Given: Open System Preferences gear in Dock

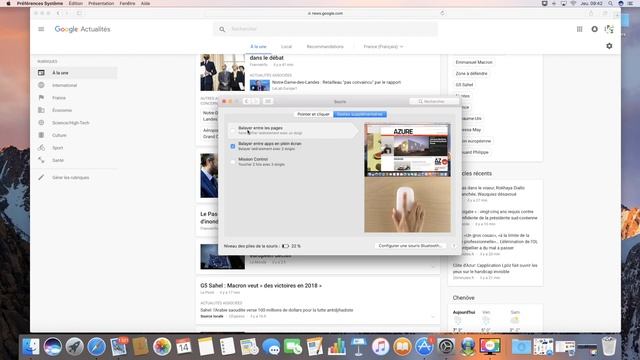Looking at the screenshot, I should click(446, 347).
